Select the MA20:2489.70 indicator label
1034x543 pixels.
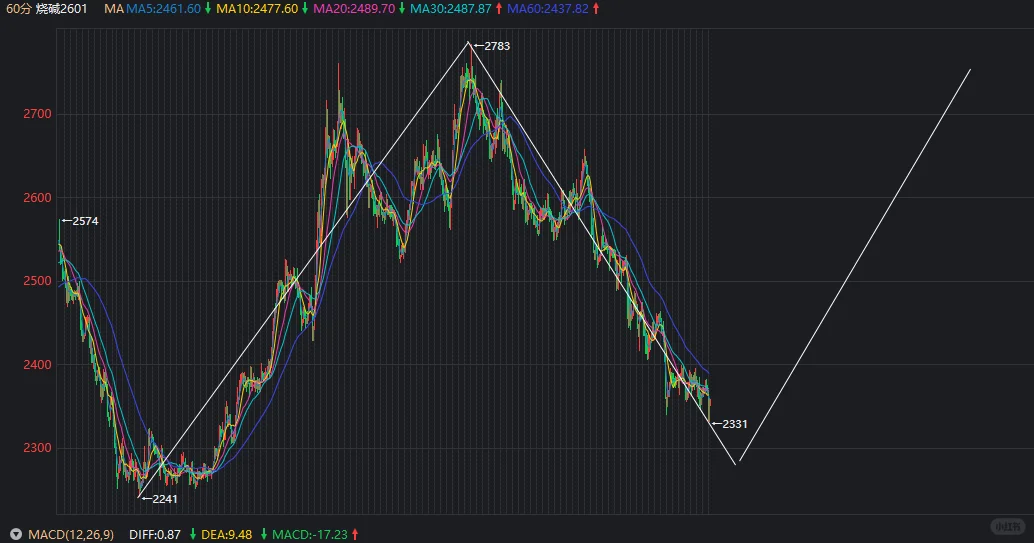[354, 9]
